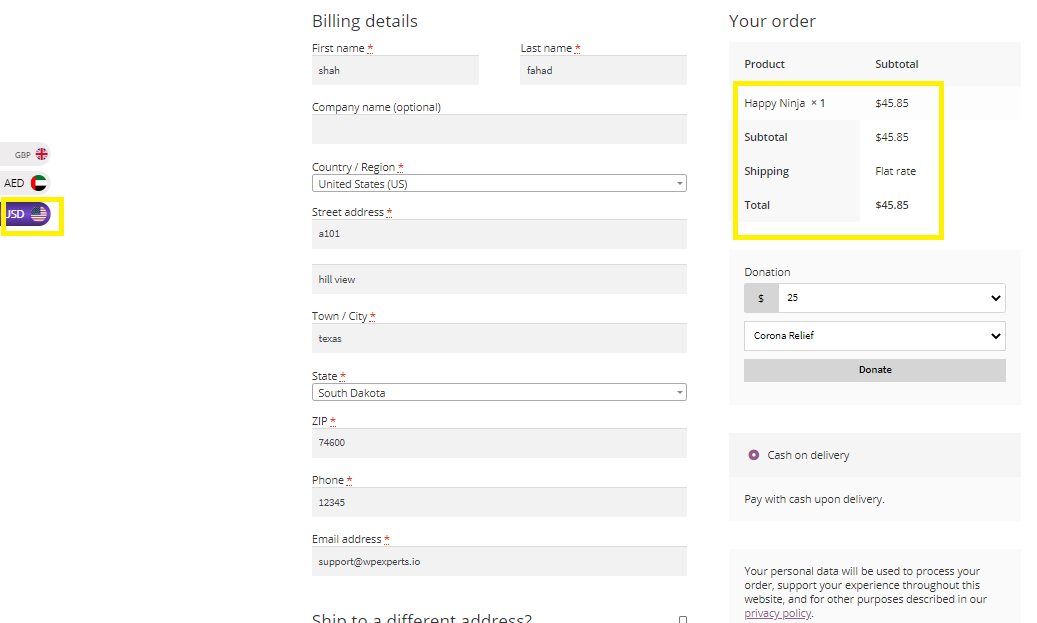Open the donation amount dropdown

pos(892,298)
